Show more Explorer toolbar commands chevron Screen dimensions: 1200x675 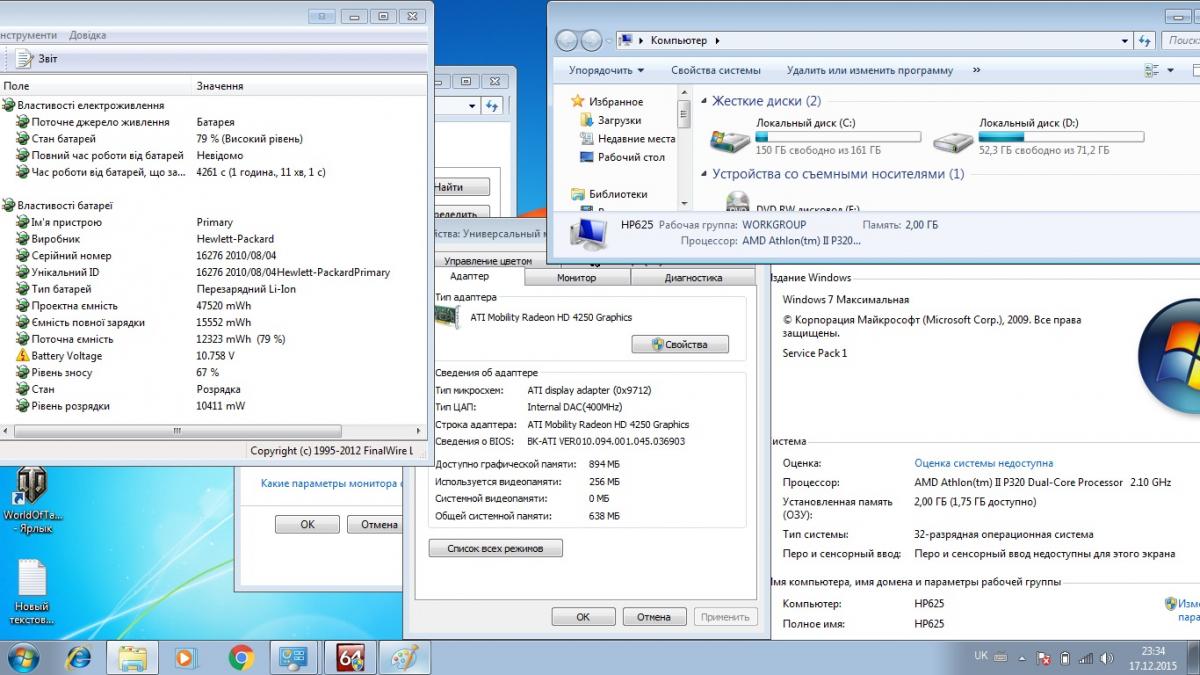tap(976, 71)
